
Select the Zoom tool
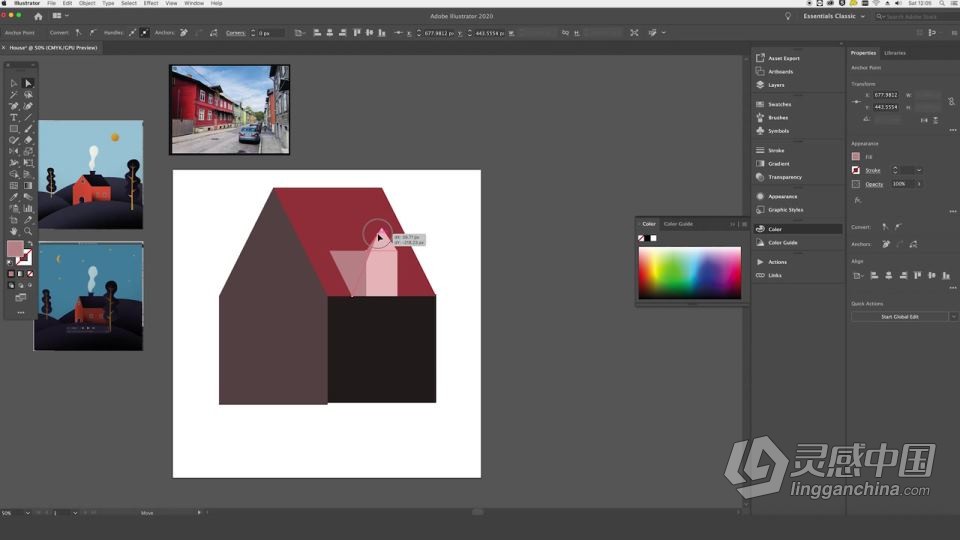28,231
